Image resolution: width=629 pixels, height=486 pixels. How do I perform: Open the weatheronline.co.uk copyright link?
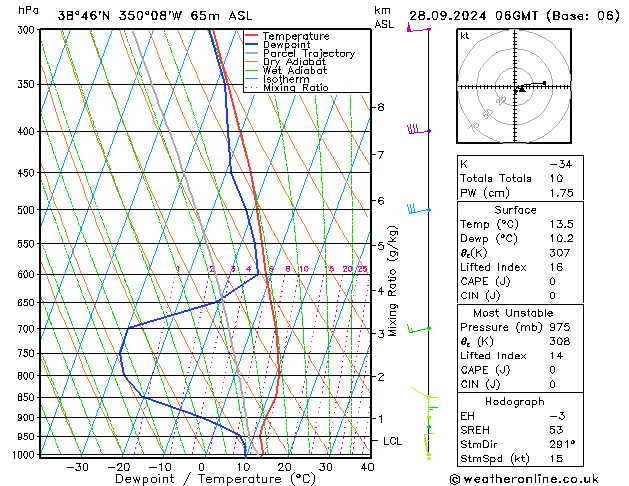[x=524, y=479]
